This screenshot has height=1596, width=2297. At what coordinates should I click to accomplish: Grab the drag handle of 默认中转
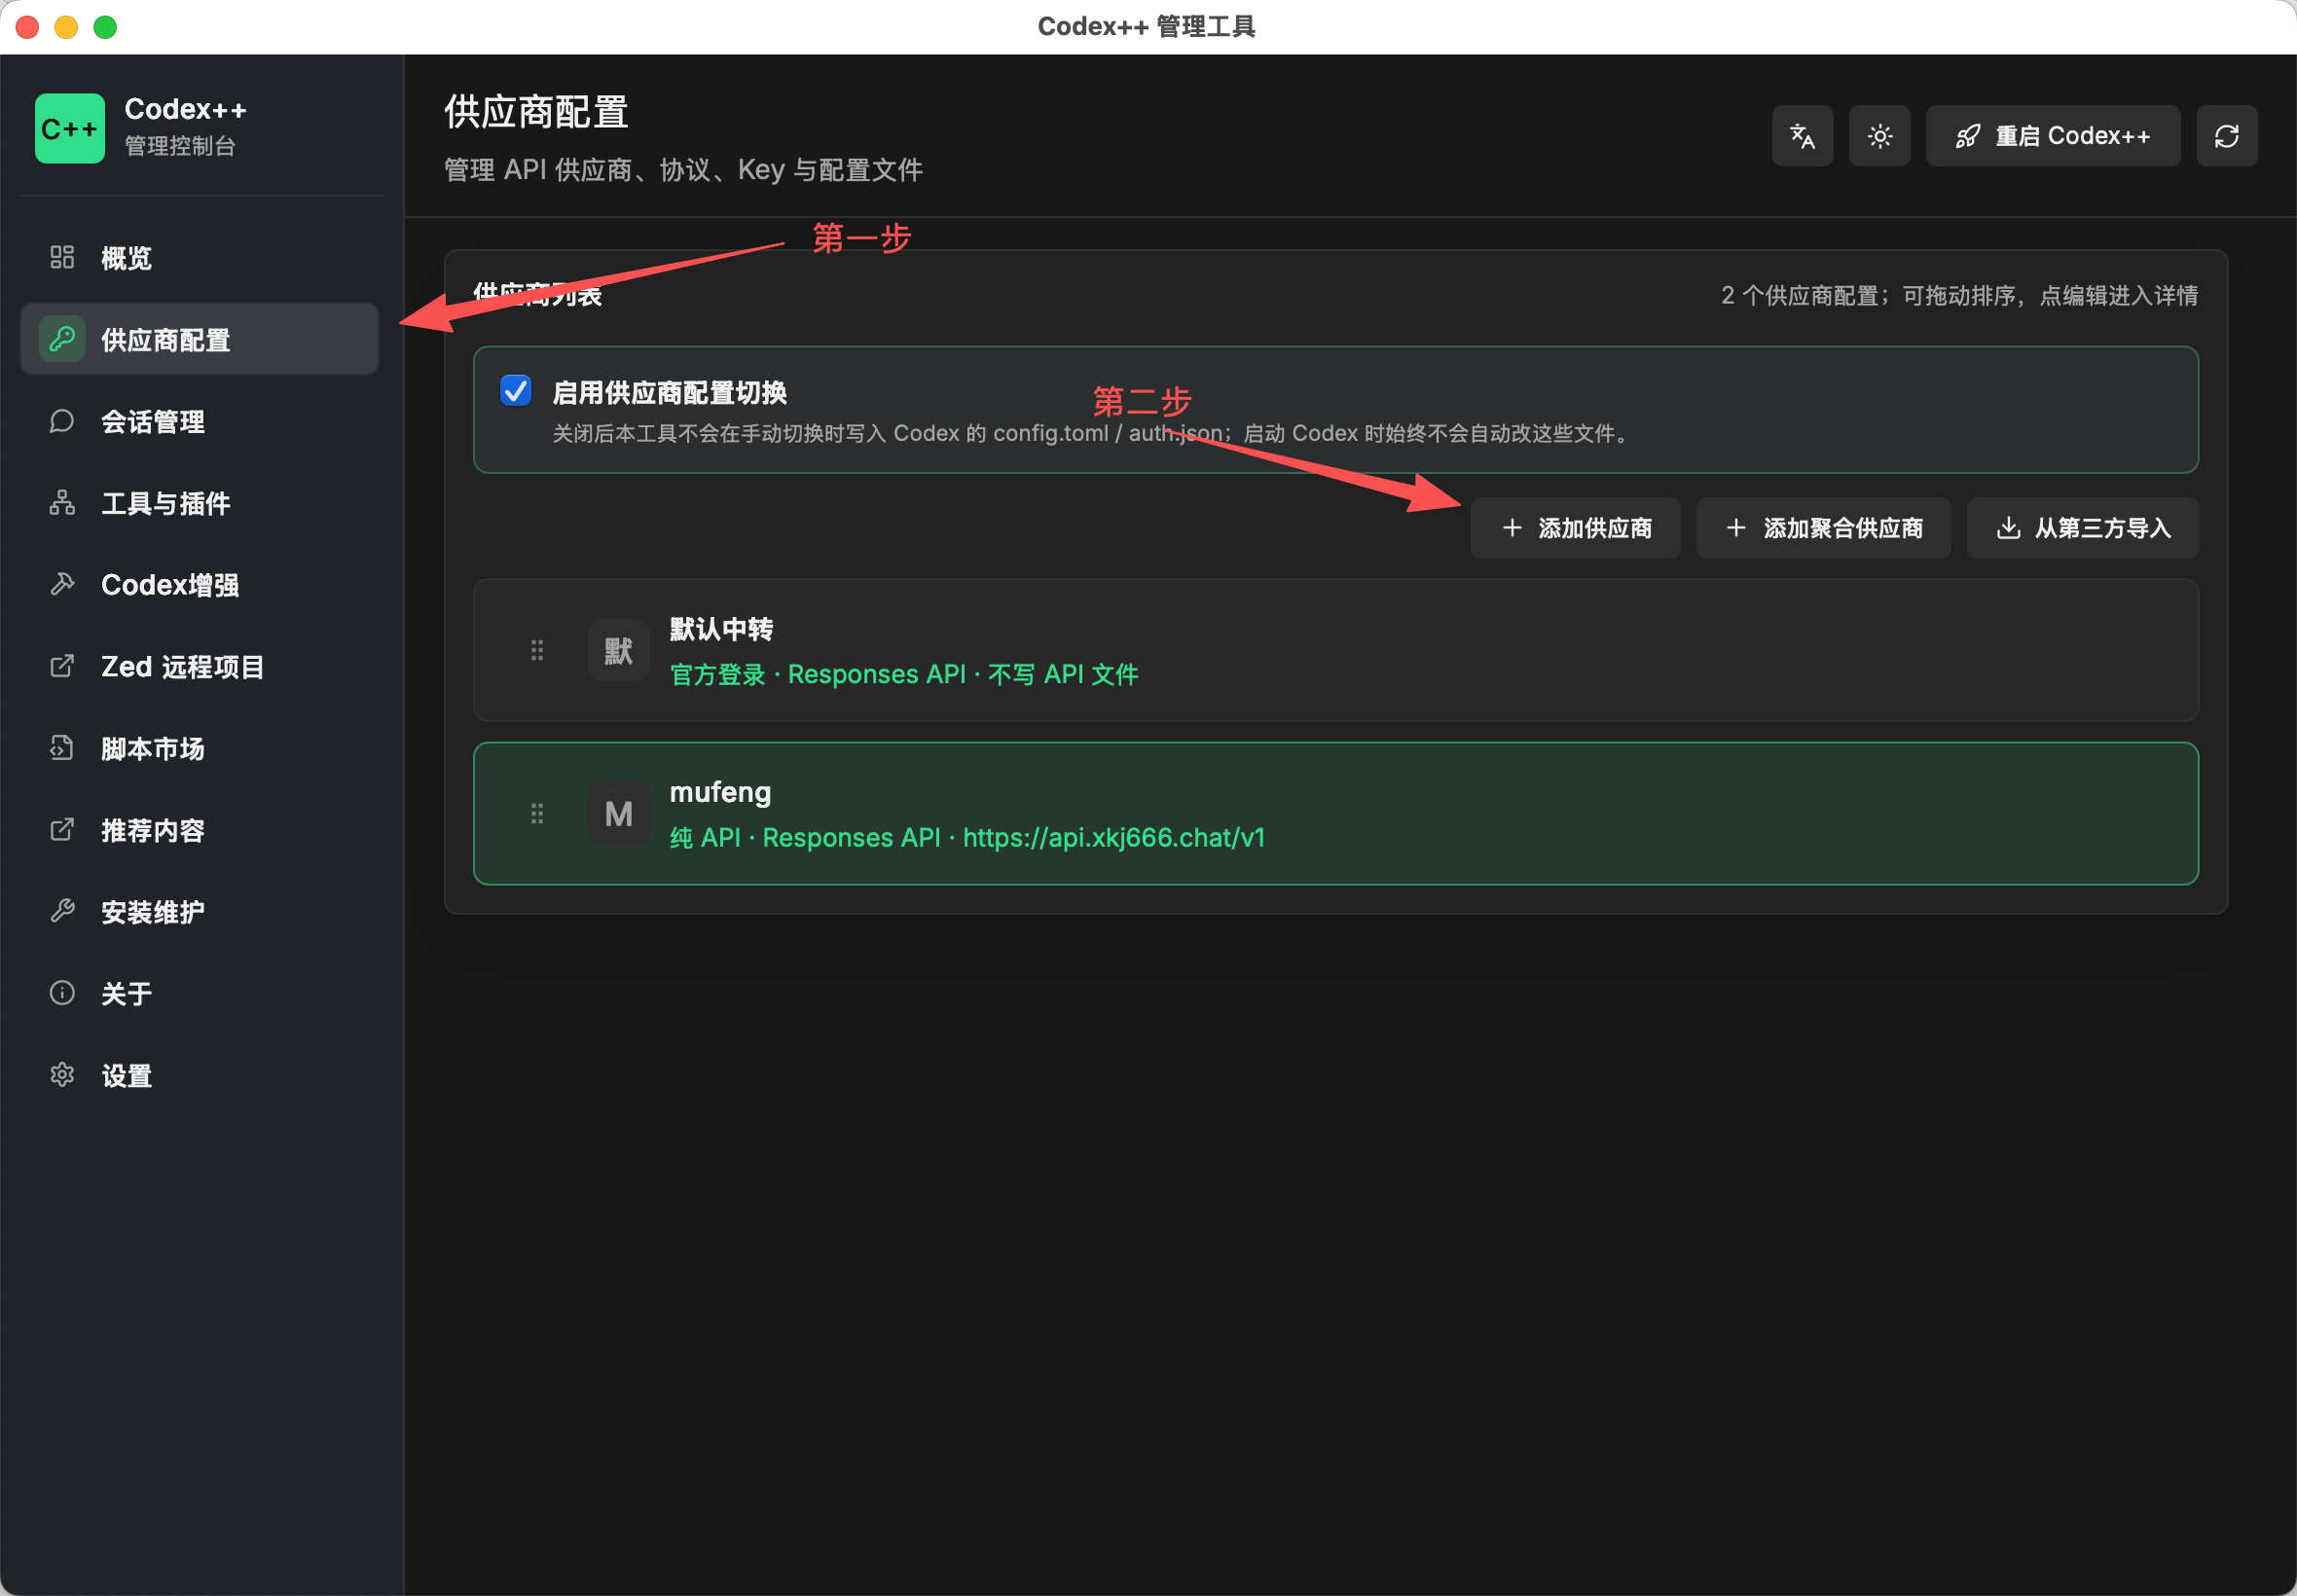[537, 650]
